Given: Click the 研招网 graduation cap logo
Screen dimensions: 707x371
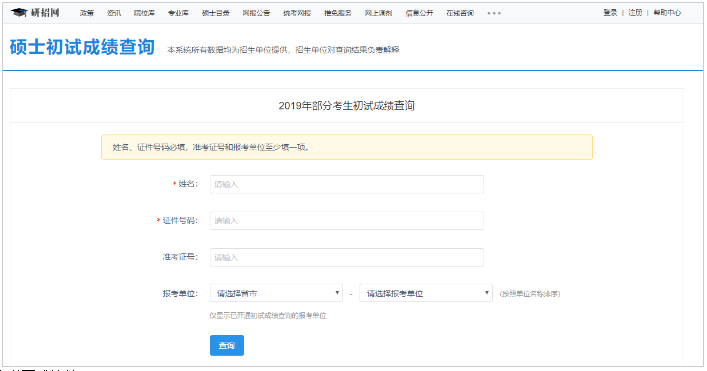Looking at the screenshot, I should click(35, 13).
